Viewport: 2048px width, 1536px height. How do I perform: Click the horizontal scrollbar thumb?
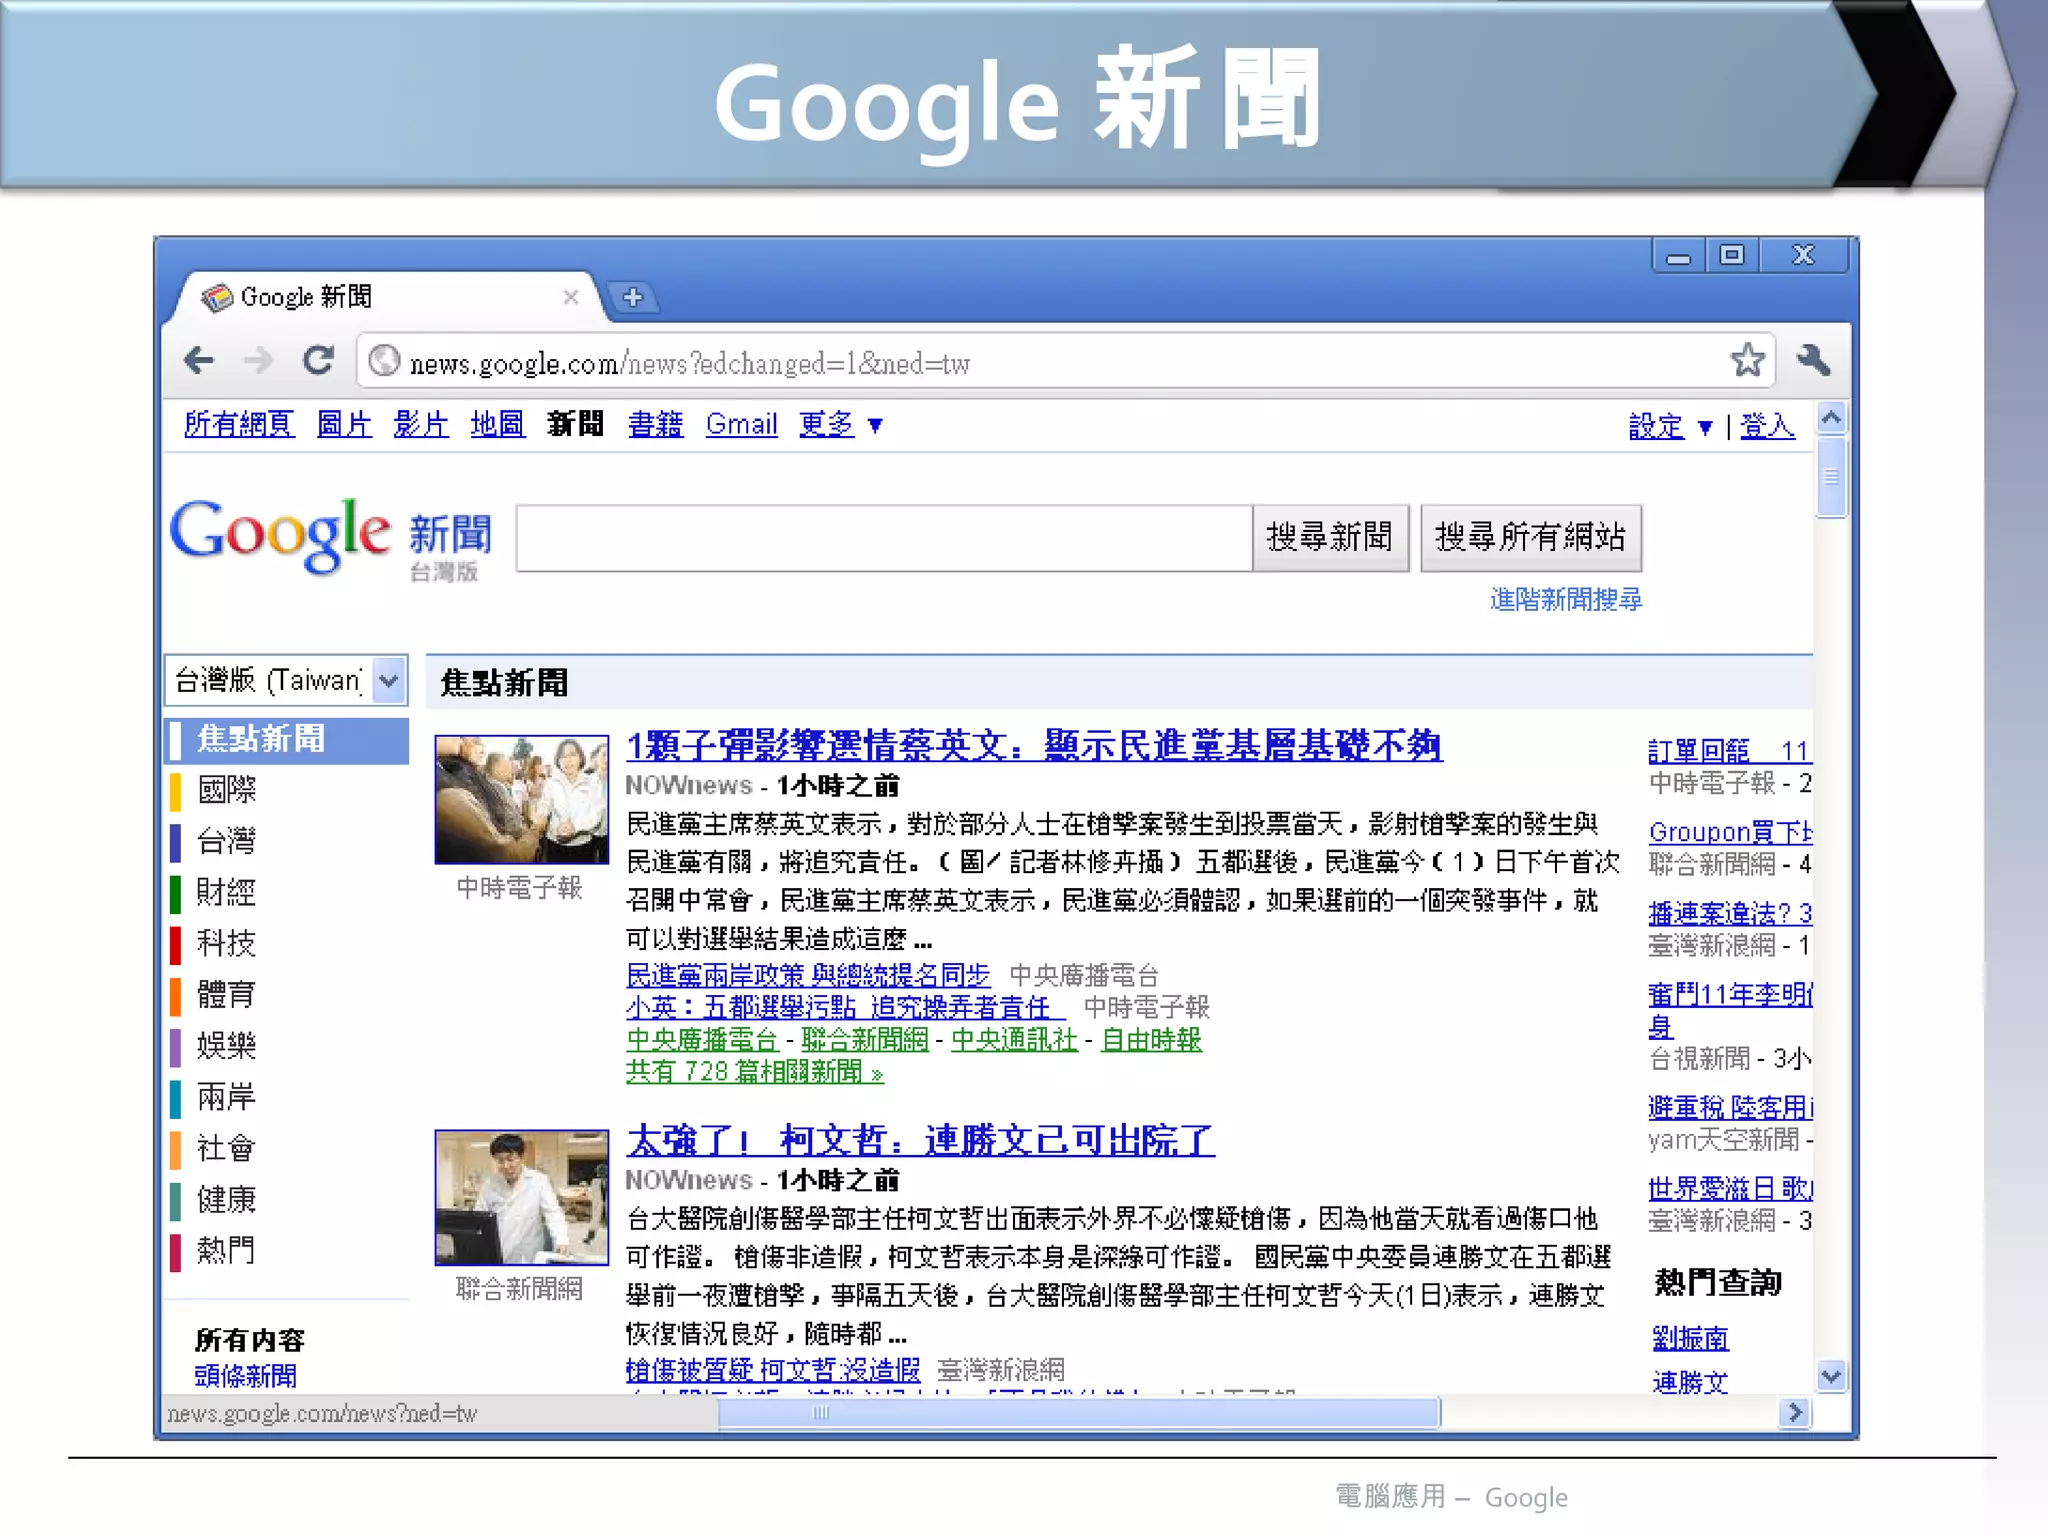coord(1079,1412)
